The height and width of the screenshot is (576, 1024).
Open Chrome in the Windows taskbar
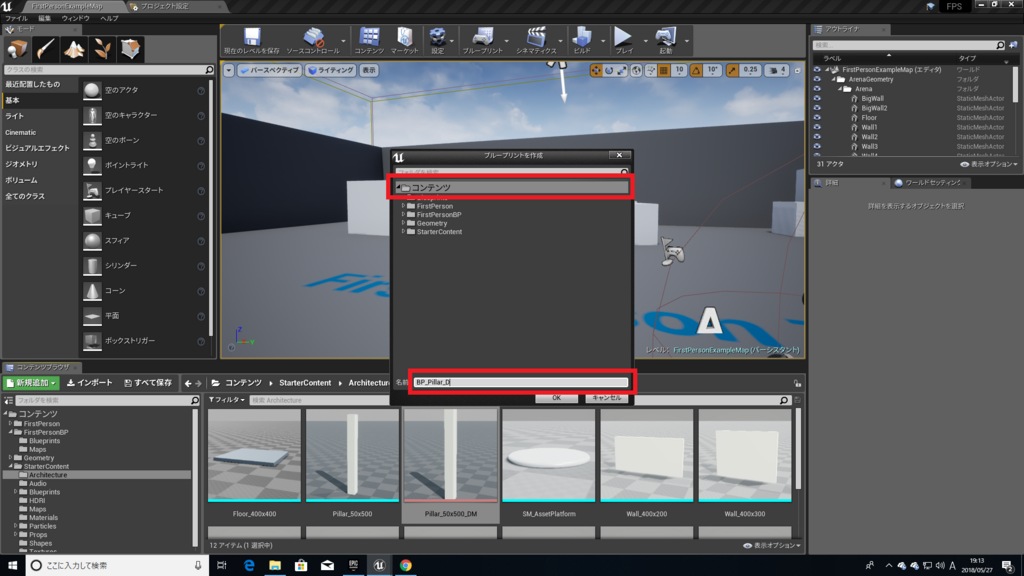pyautogui.click(x=406, y=565)
